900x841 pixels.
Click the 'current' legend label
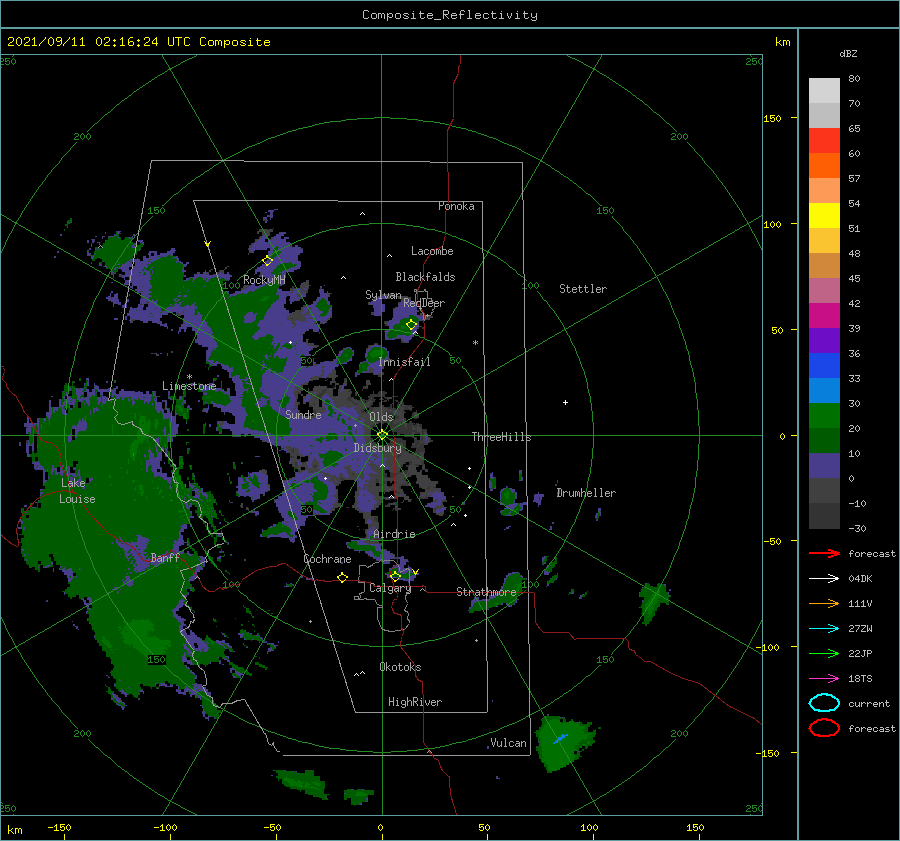(x=869, y=703)
